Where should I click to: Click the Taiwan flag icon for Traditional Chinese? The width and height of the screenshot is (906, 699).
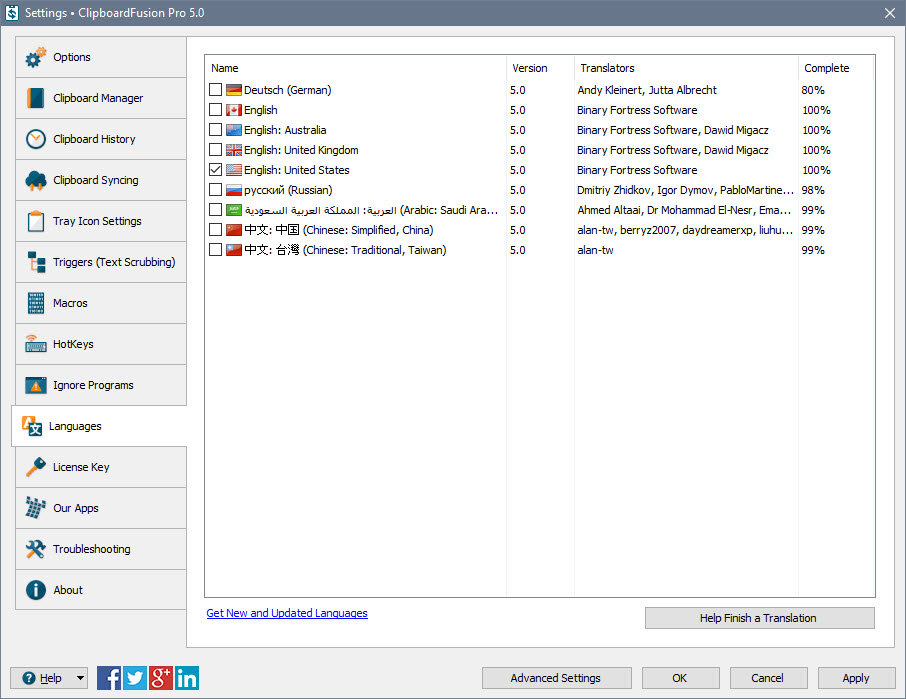click(234, 250)
